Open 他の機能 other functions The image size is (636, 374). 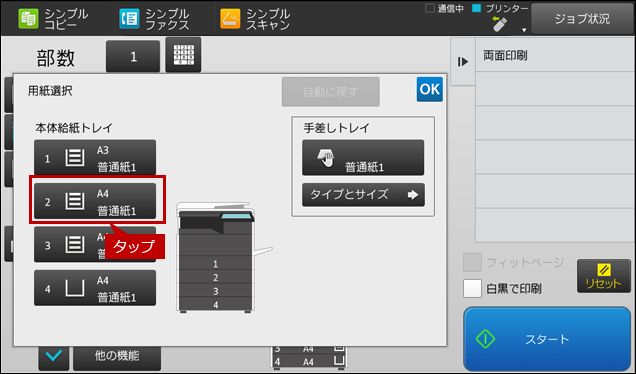117,357
